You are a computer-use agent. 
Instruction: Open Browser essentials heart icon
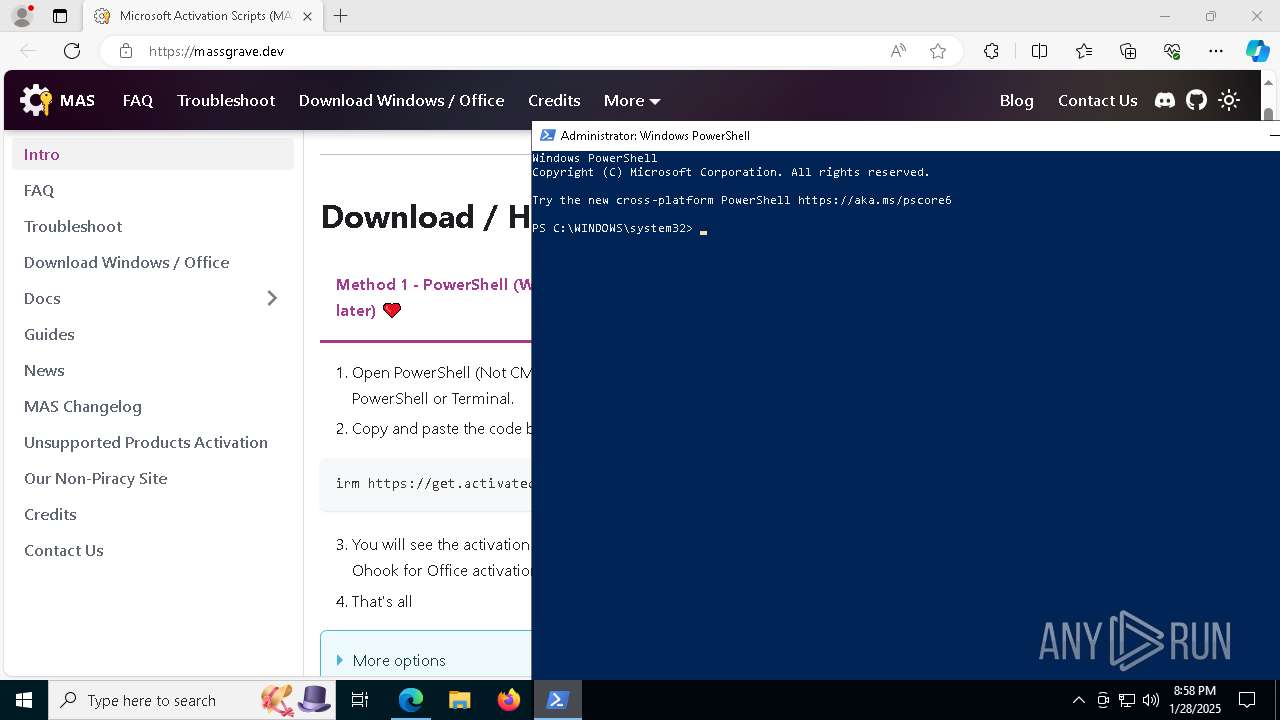tap(1172, 51)
